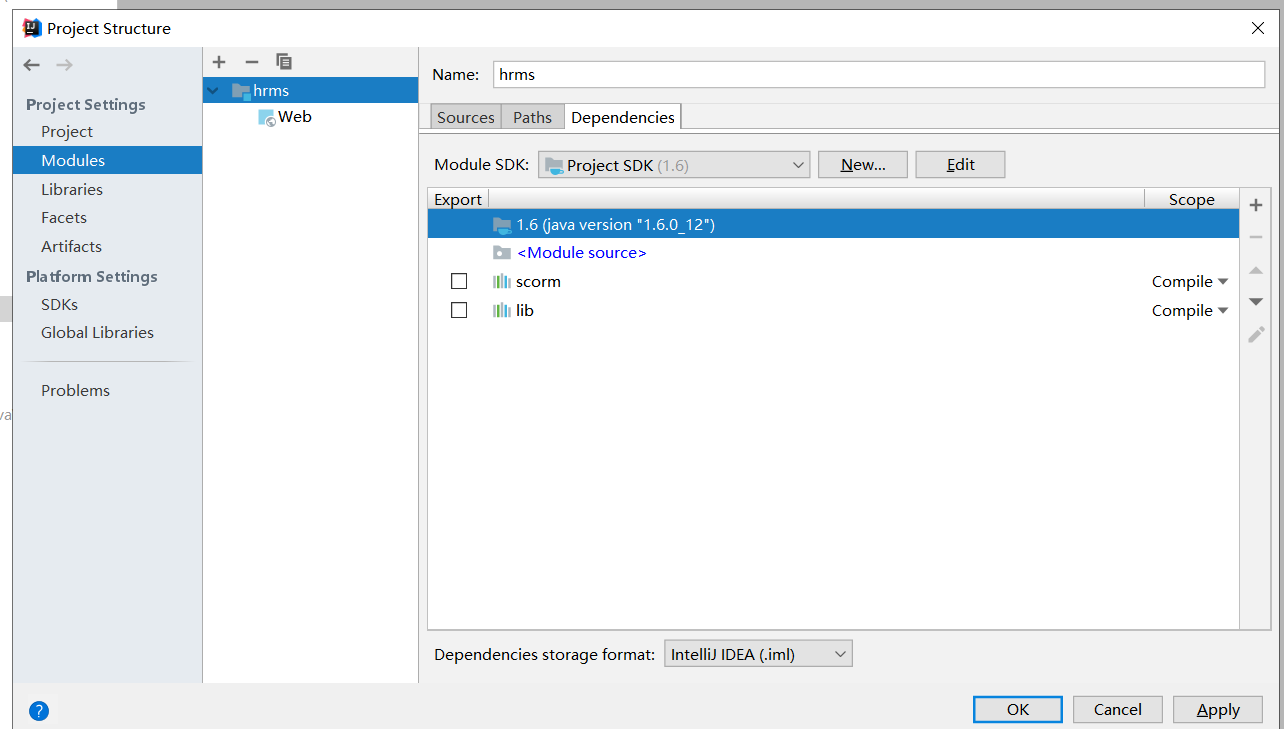Screen dimensions: 1284x729
Task: Apply changes with the Apply button
Action: tap(1217, 709)
